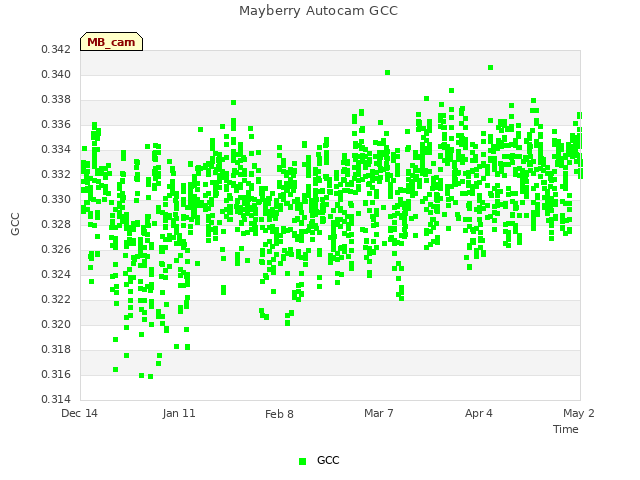The width and height of the screenshot is (640, 480).
Task: Click the chart title Mayberry Autocam GCC
Action: pyautogui.click(x=318, y=11)
